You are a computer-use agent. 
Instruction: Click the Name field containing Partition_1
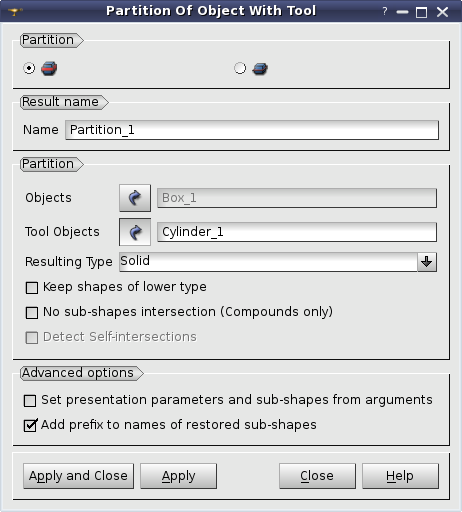(x=252, y=130)
